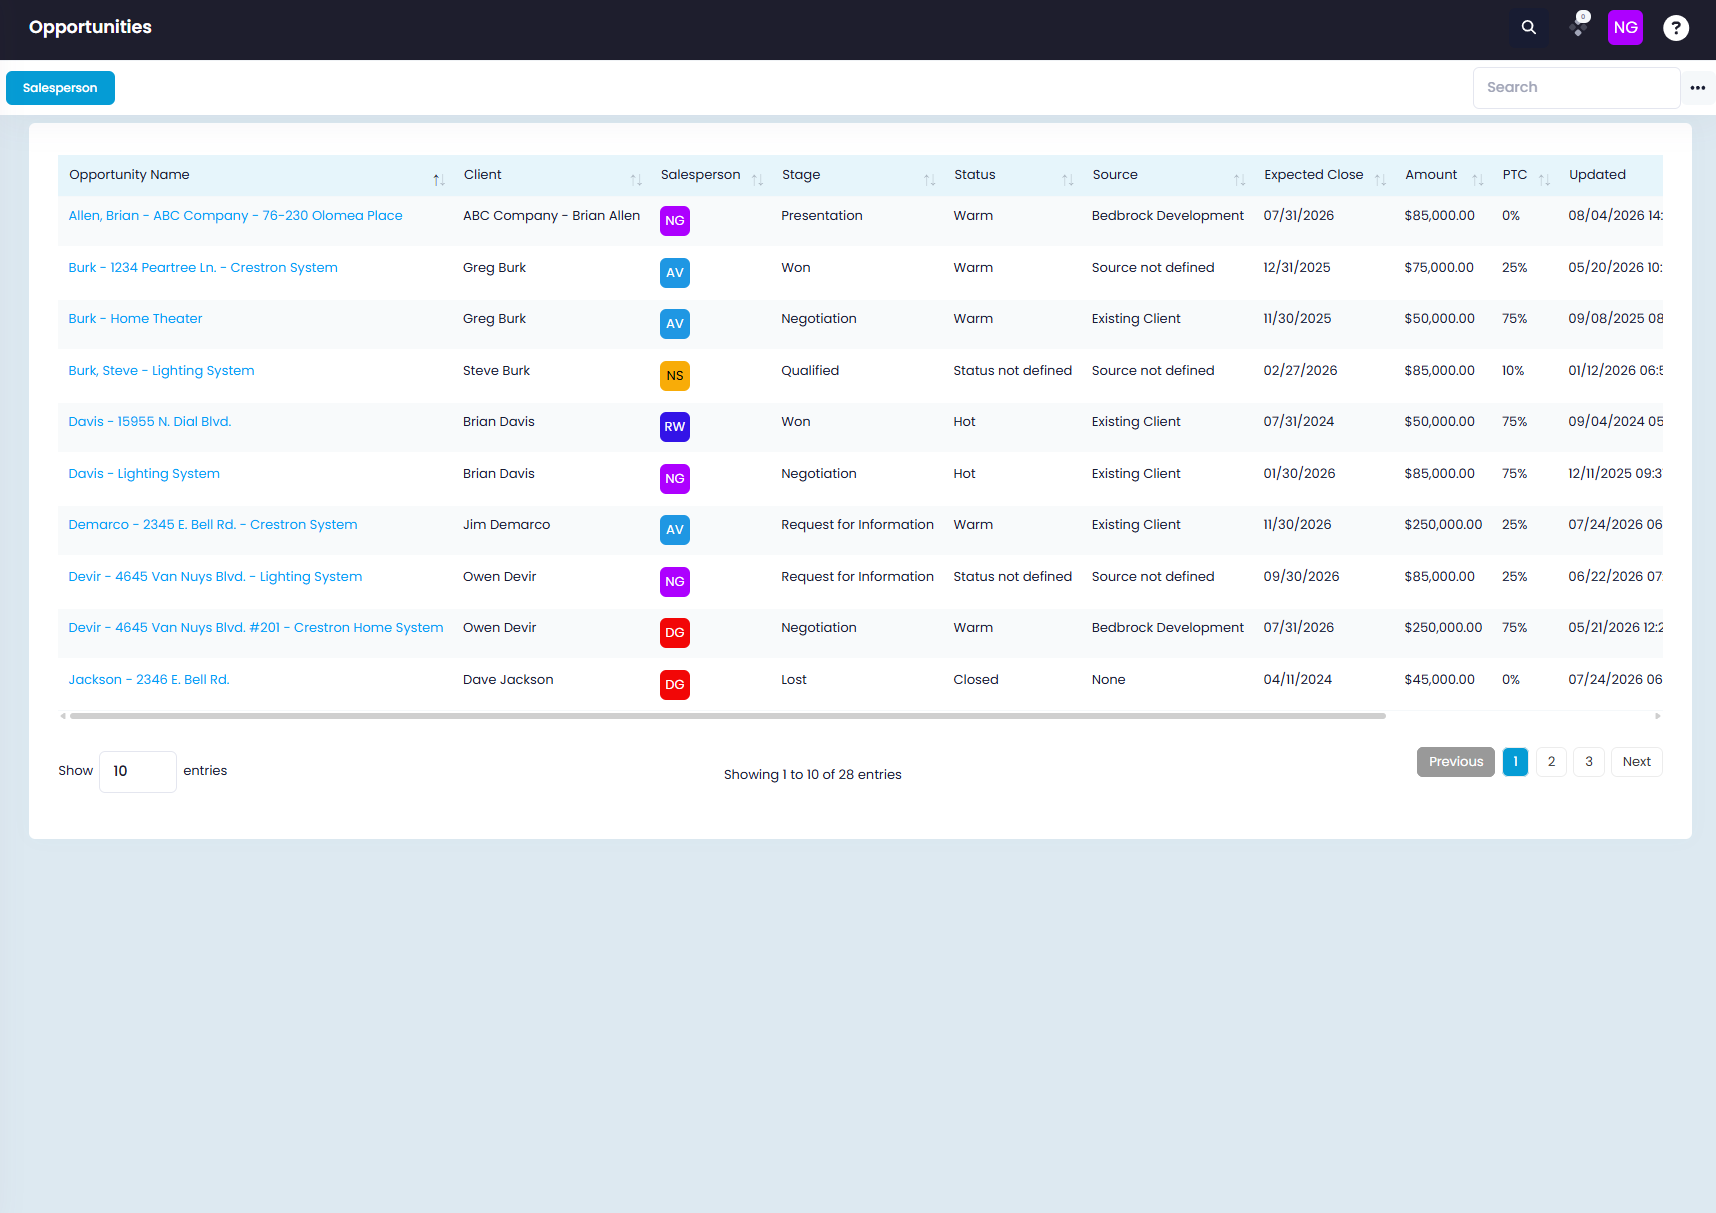This screenshot has height=1213, width=1716.
Task: Click '10%' PTC value
Action: (x=1513, y=371)
